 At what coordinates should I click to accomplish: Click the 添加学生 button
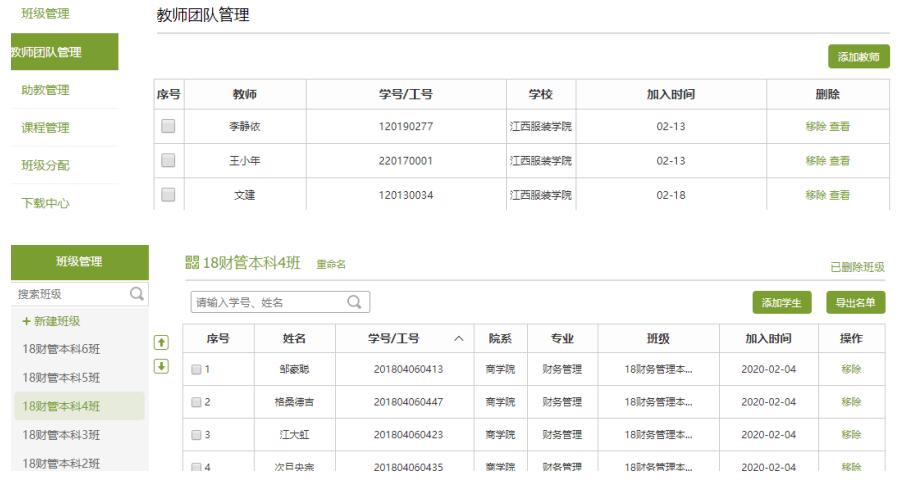[782, 303]
